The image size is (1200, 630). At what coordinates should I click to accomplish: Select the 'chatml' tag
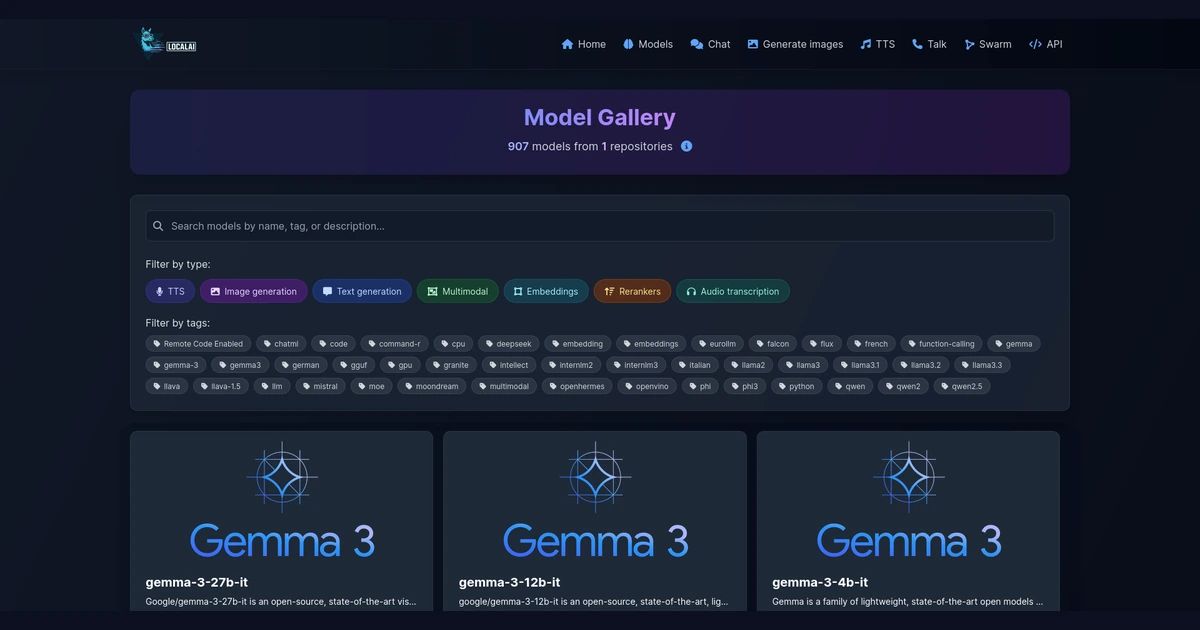[x=281, y=343]
